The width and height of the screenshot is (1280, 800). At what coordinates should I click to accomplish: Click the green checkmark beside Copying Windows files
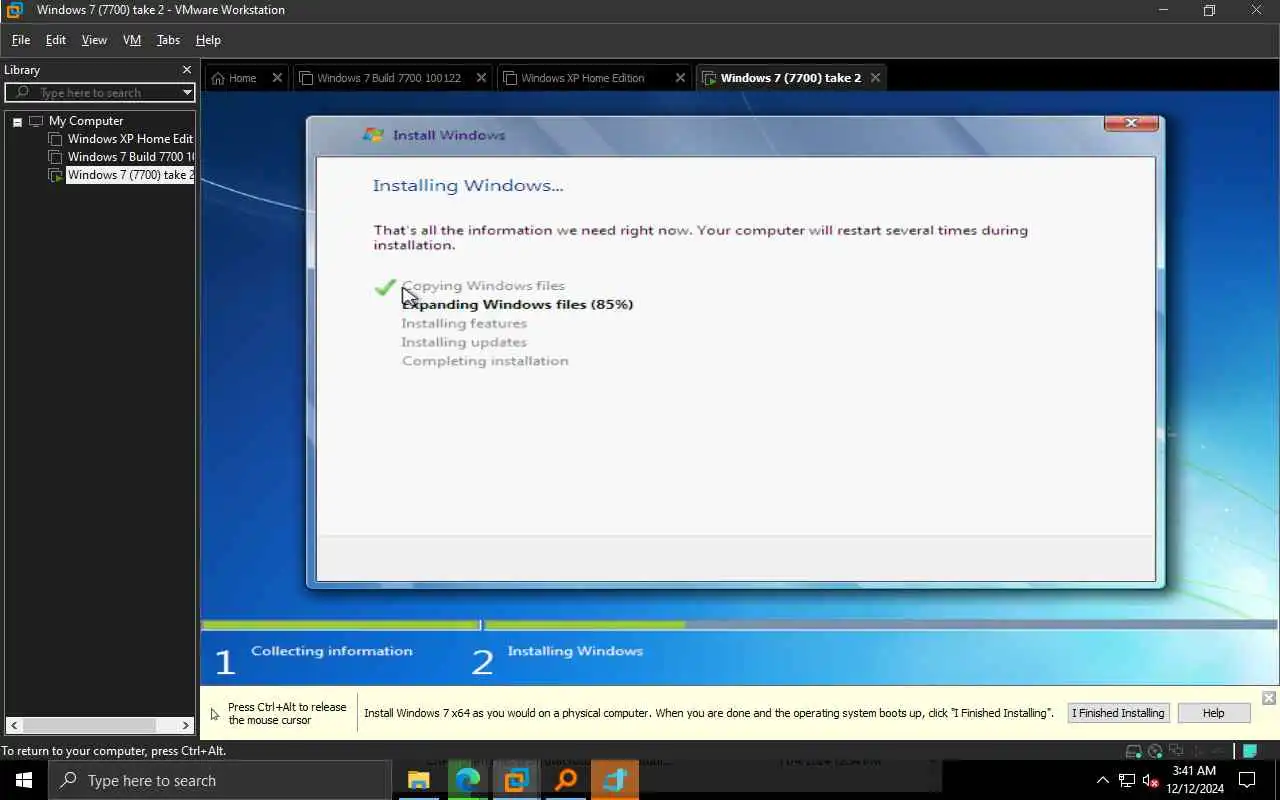pyautogui.click(x=384, y=287)
